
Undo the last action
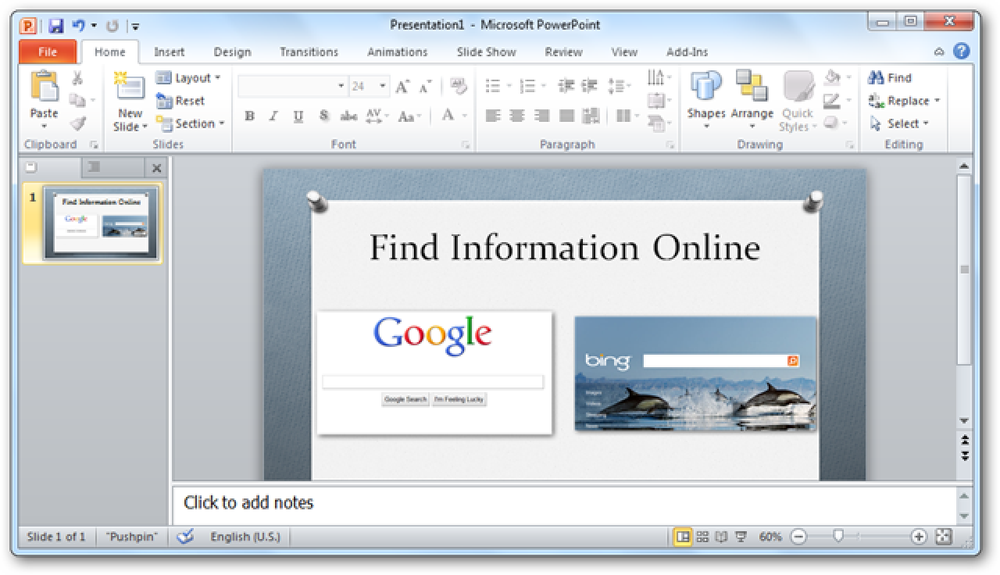click(78, 25)
